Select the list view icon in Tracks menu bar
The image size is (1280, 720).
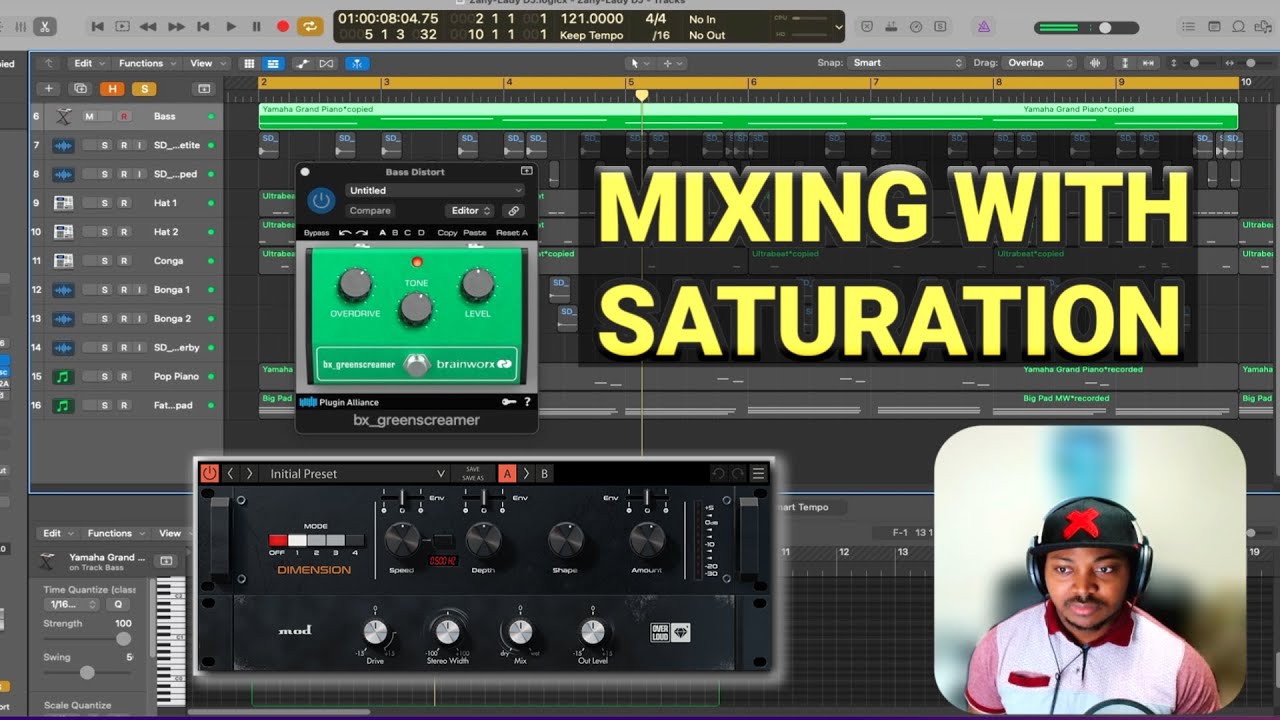(273, 63)
